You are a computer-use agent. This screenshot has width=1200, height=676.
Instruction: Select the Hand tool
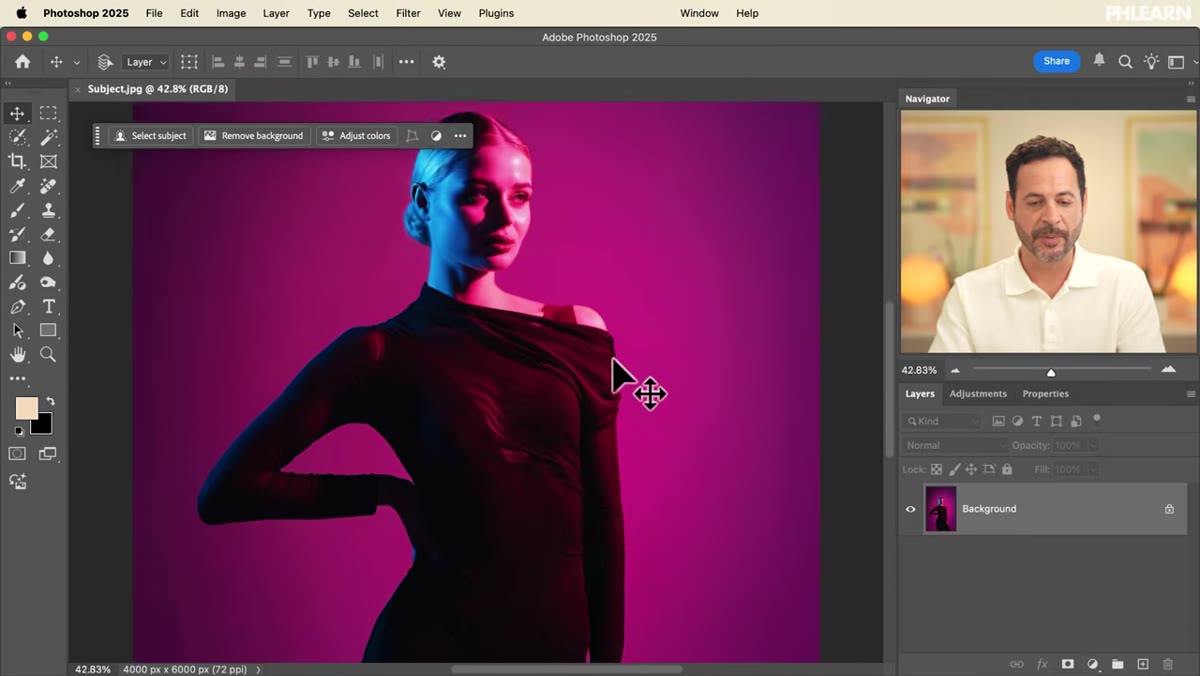[x=17, y=354]
